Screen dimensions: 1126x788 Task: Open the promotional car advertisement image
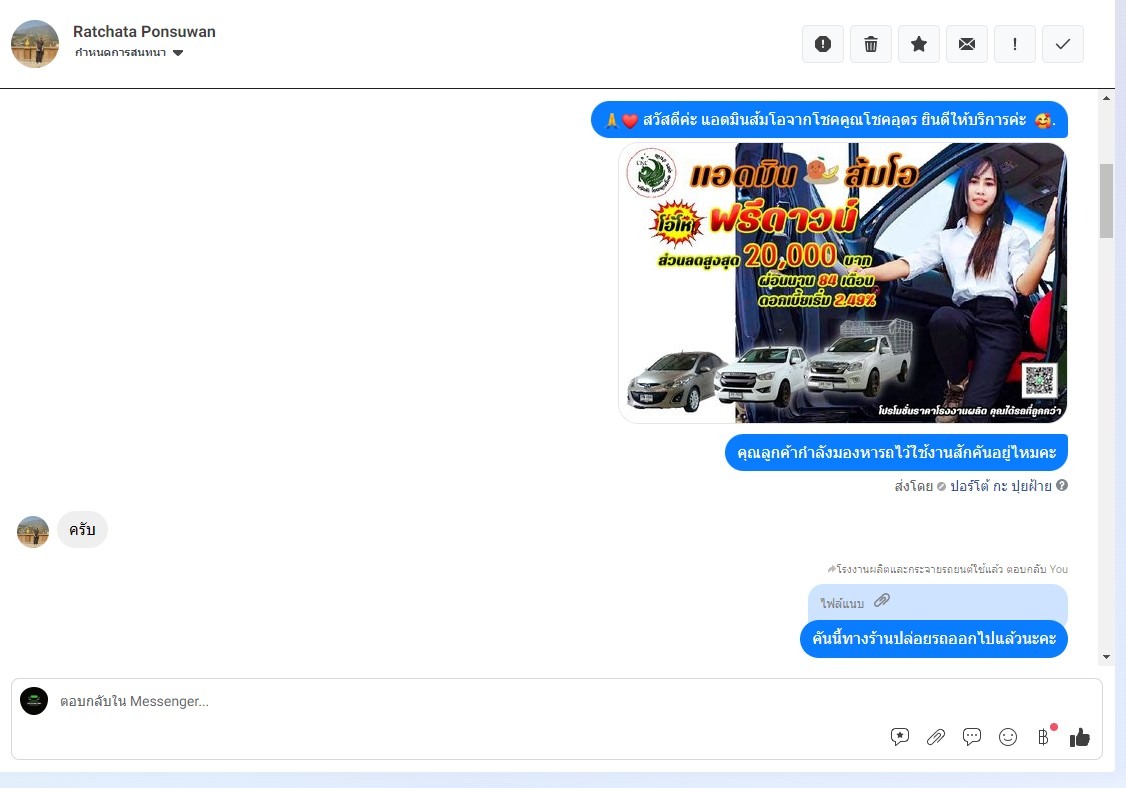click(x=842, y=283)
